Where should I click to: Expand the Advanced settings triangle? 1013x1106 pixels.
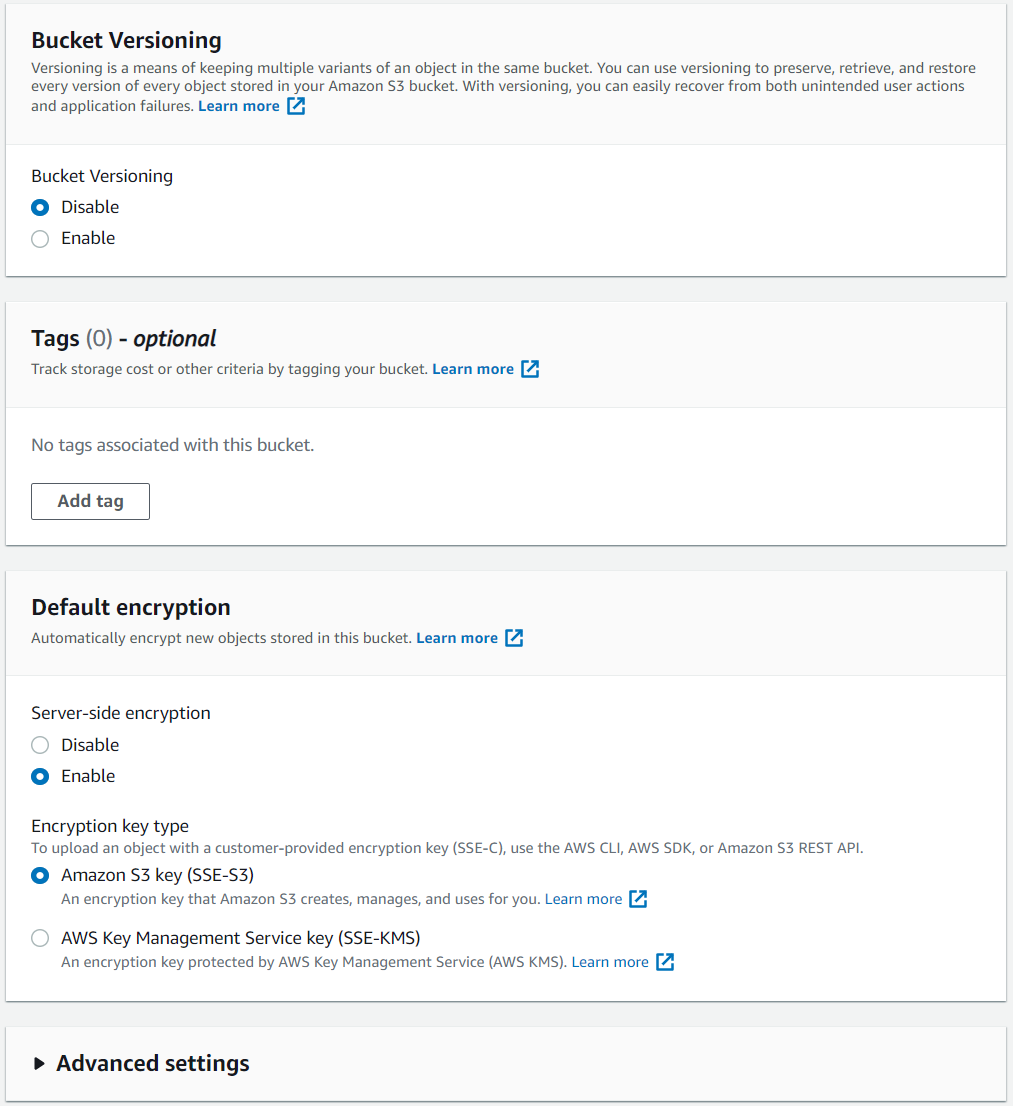[40, 1063]
